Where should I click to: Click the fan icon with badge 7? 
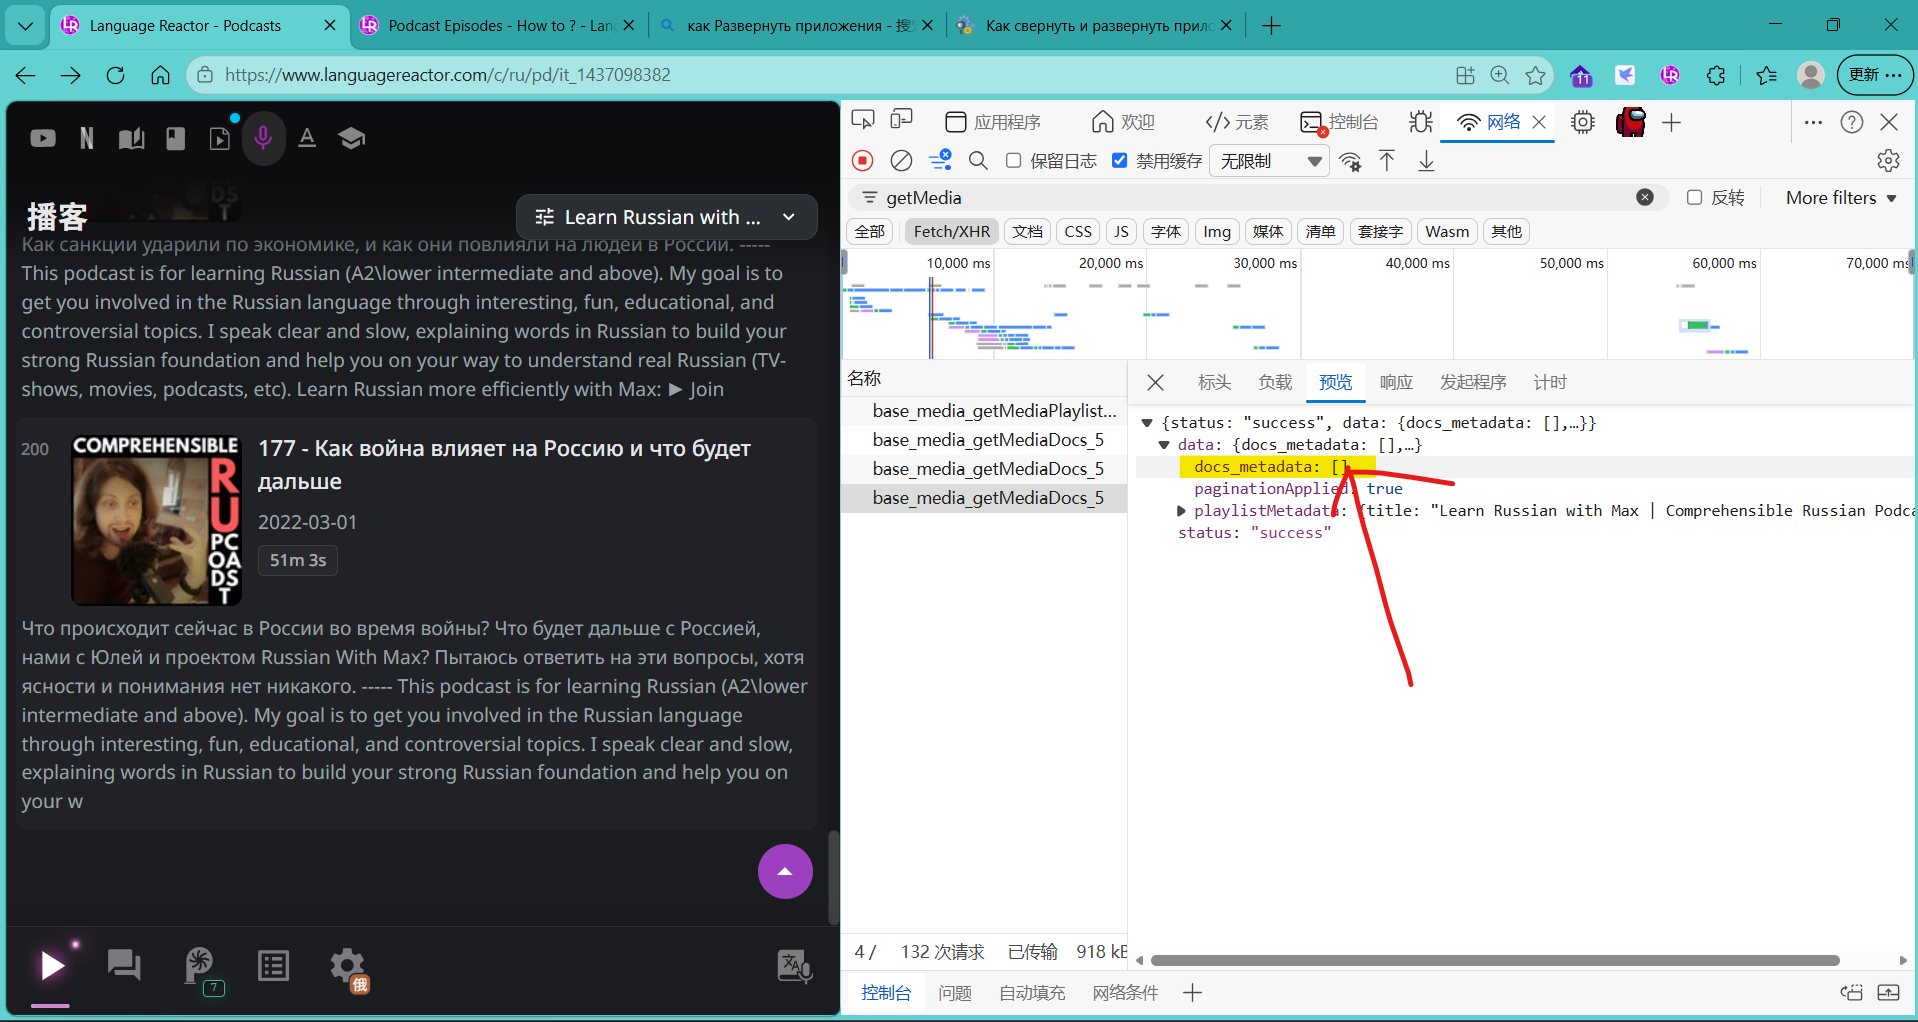click(200, 967)
